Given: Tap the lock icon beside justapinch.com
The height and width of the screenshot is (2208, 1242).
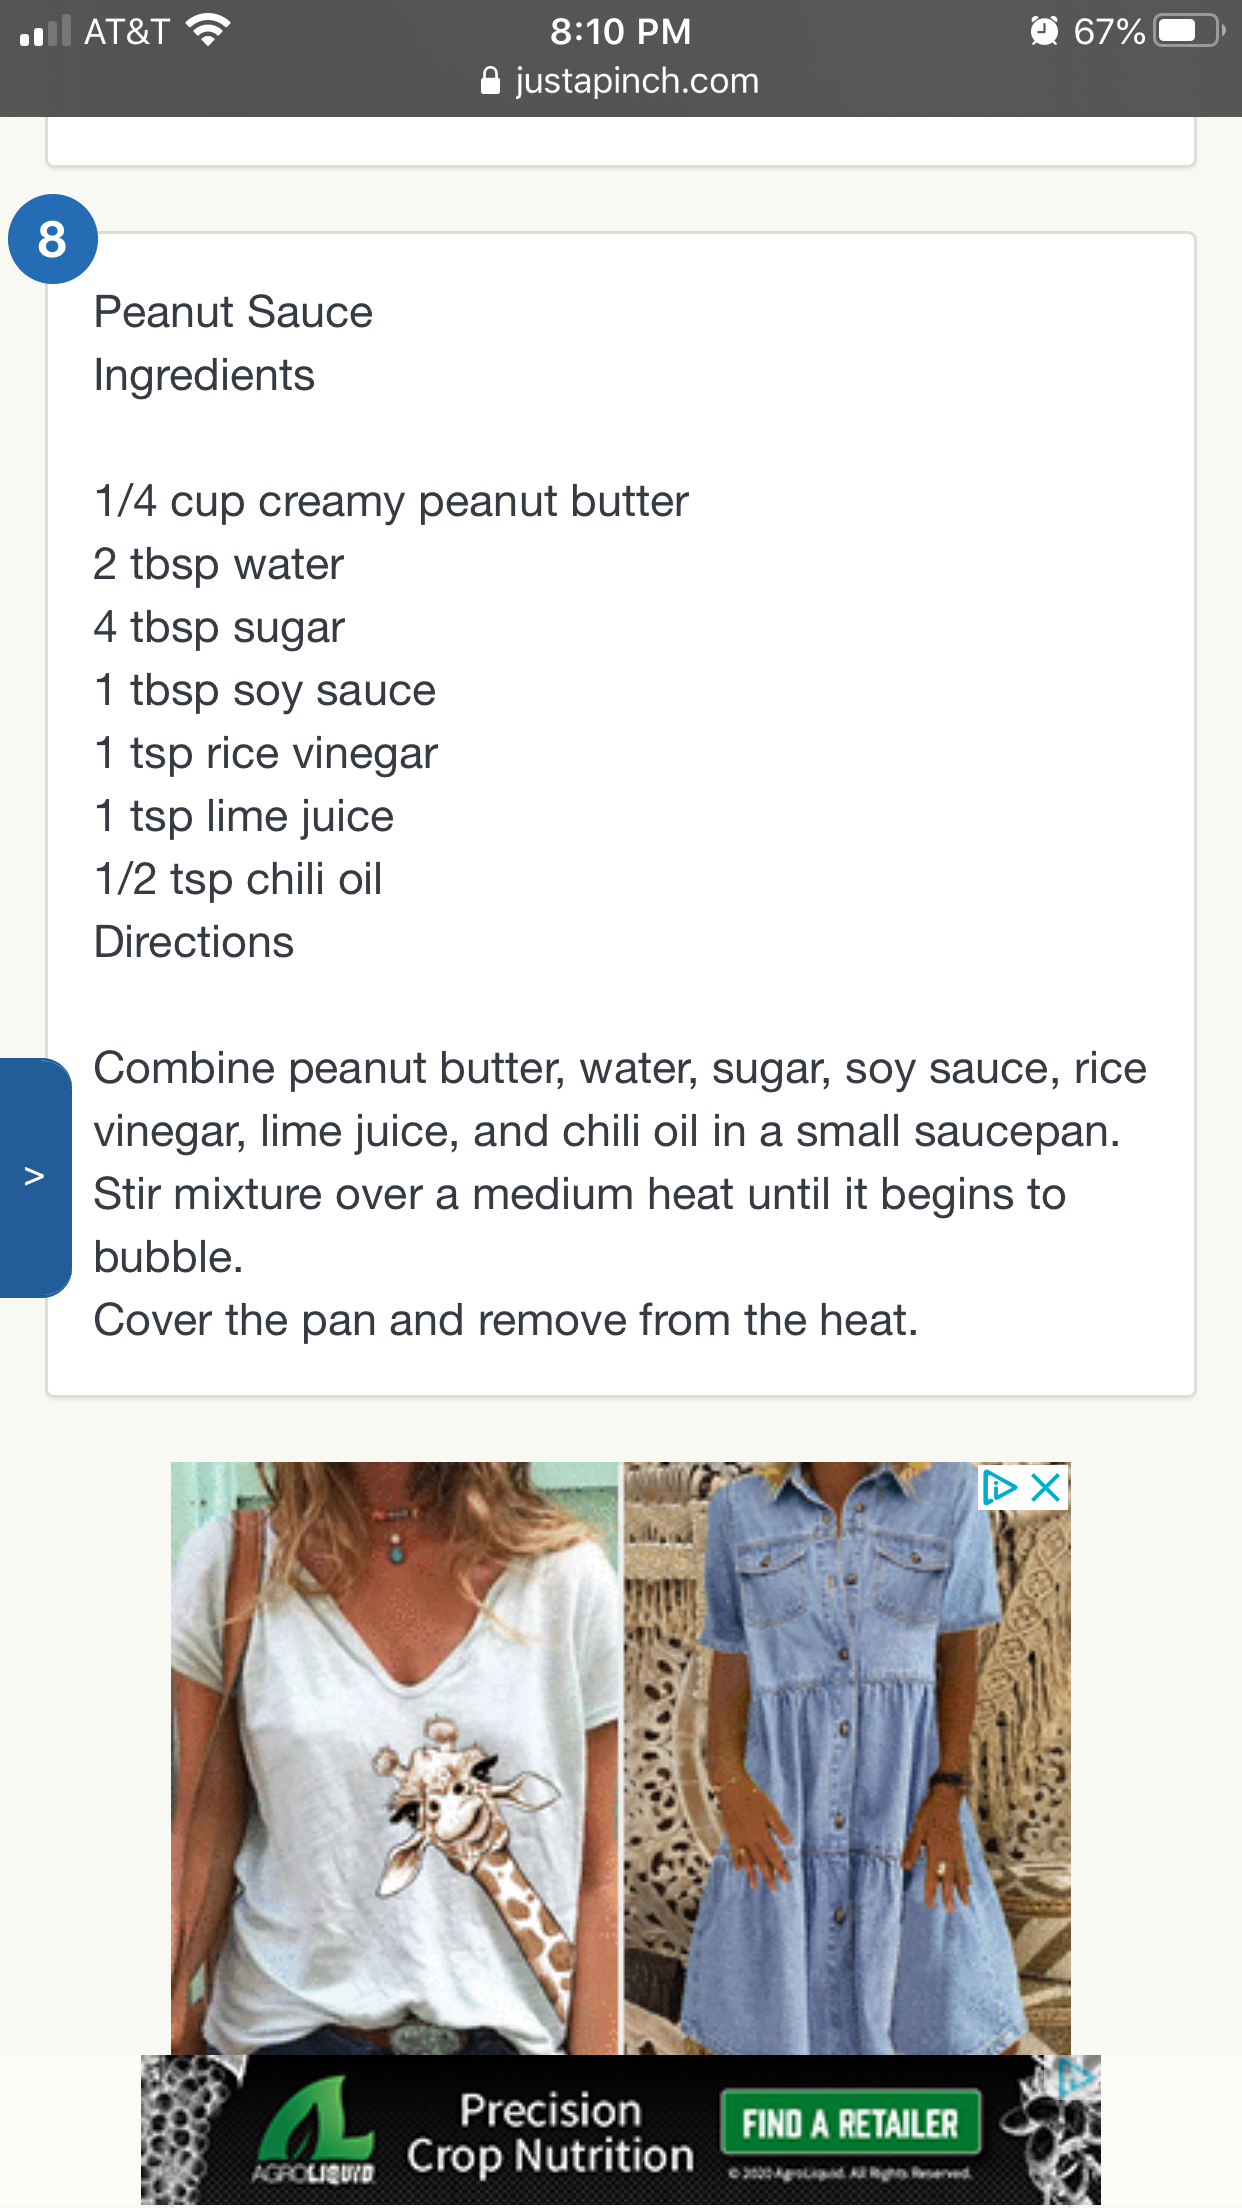Looking at the screenshot, I should 490,81.
